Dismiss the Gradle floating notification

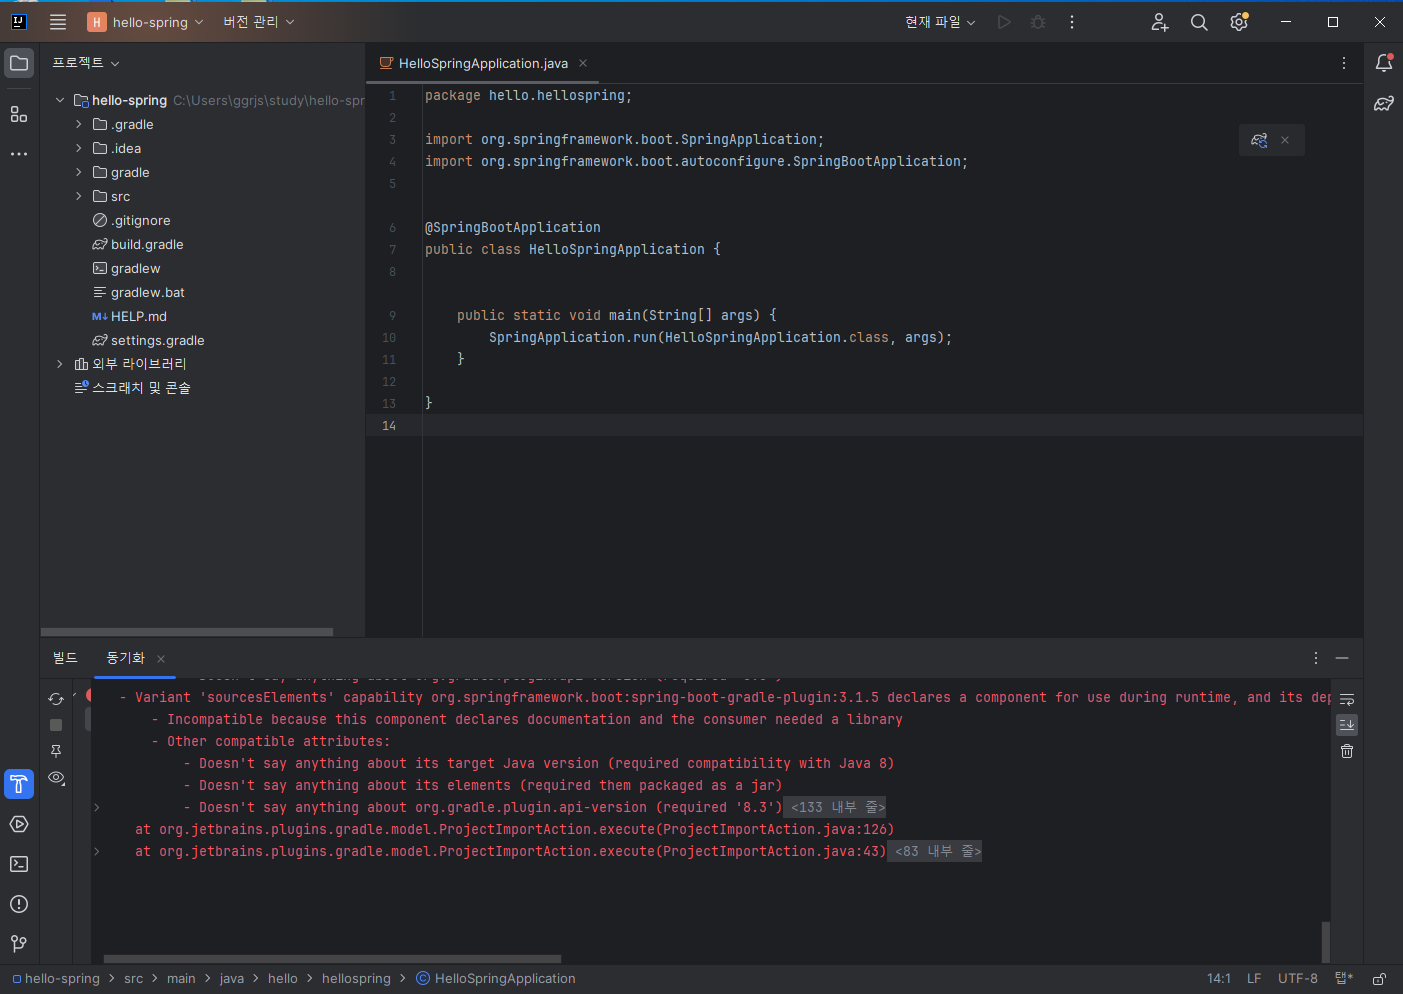pyautogui.click(x=1285, y=140)
